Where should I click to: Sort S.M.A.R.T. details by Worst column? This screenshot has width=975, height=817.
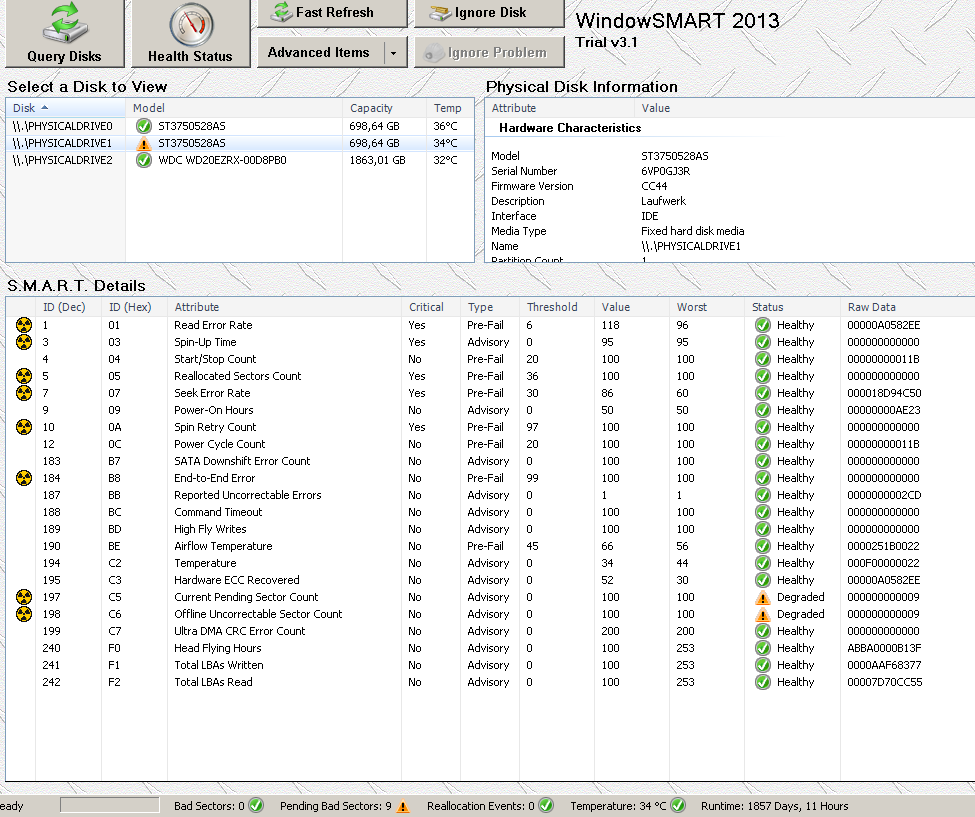coord(707,307)
